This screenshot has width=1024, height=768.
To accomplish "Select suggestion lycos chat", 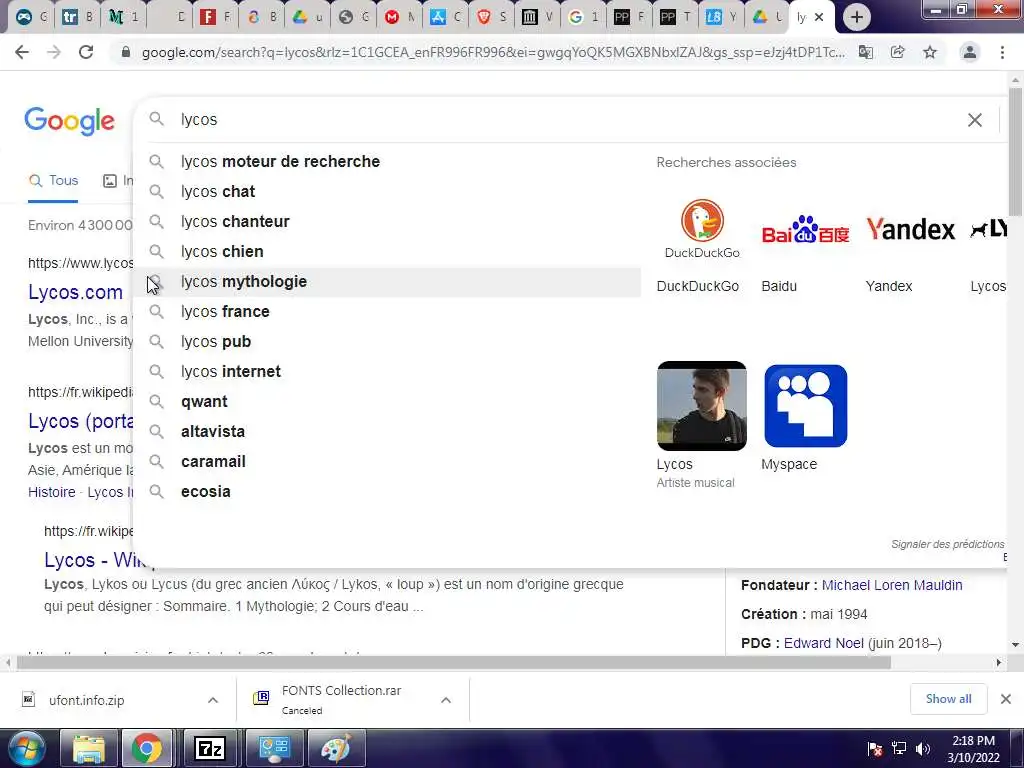I will pyautogui.click(x=387, y=191).
